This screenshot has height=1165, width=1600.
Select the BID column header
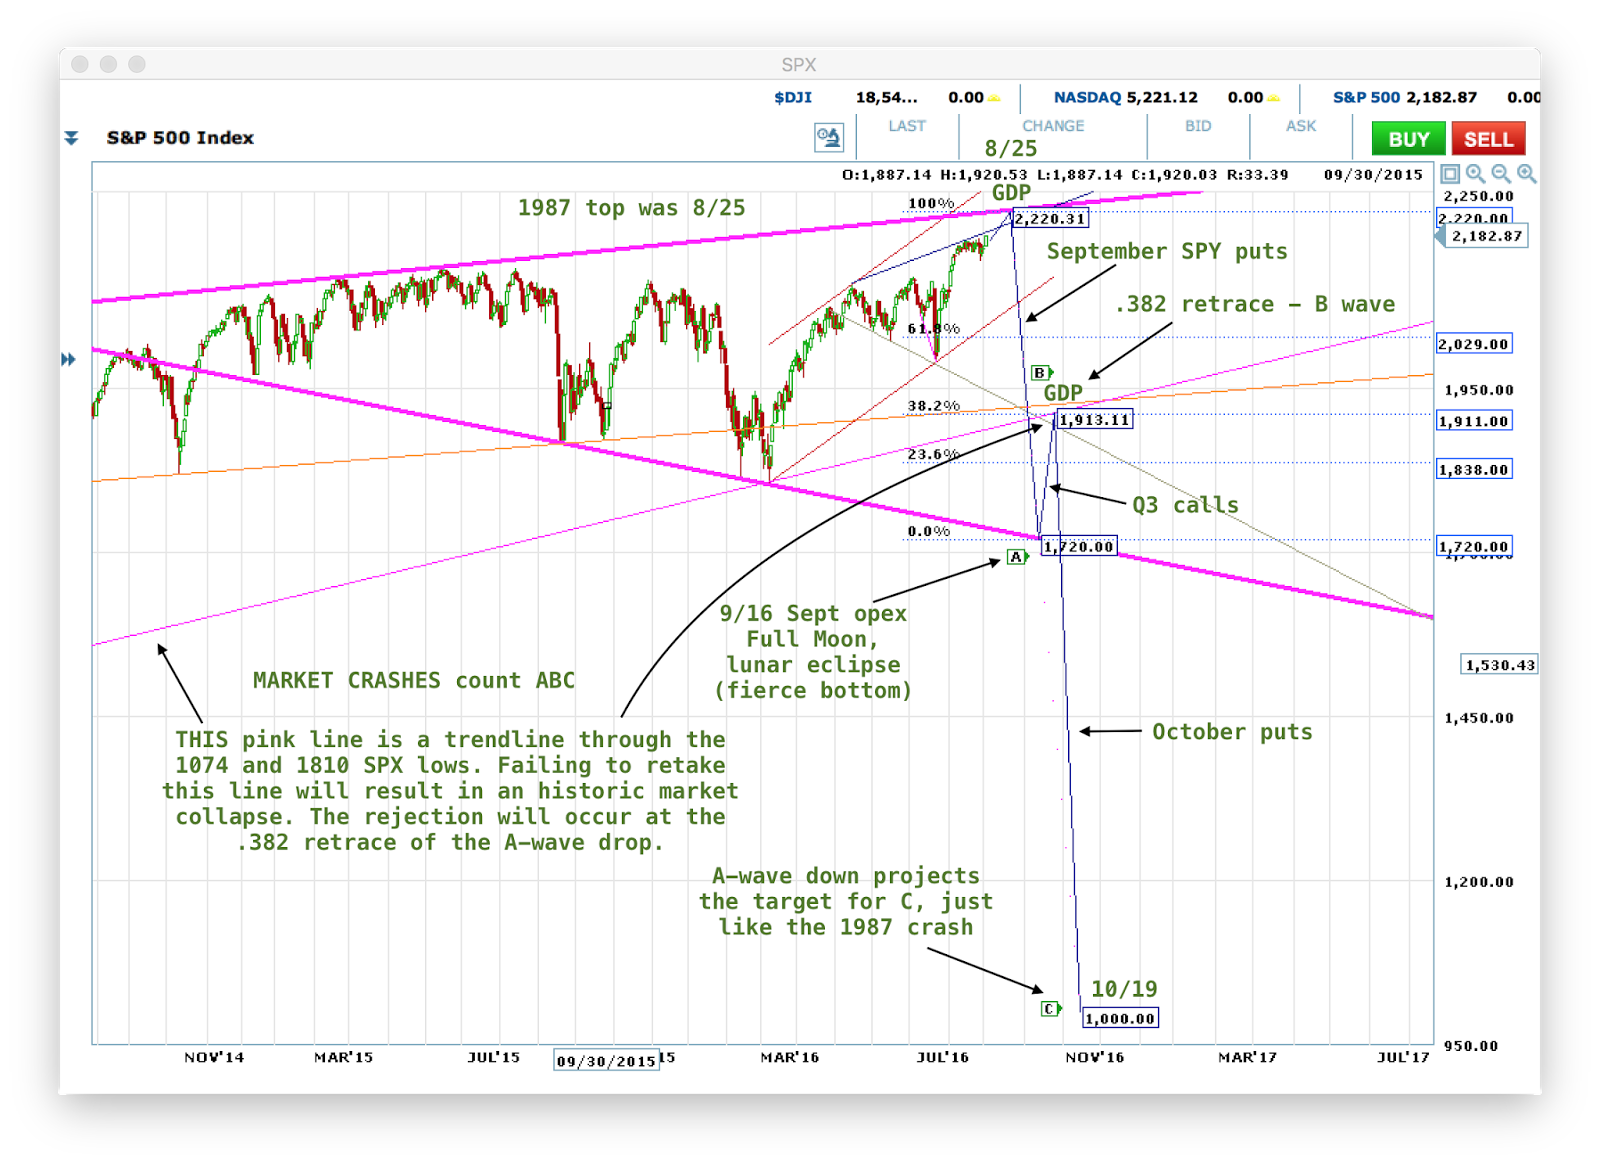click(1196, 126)
